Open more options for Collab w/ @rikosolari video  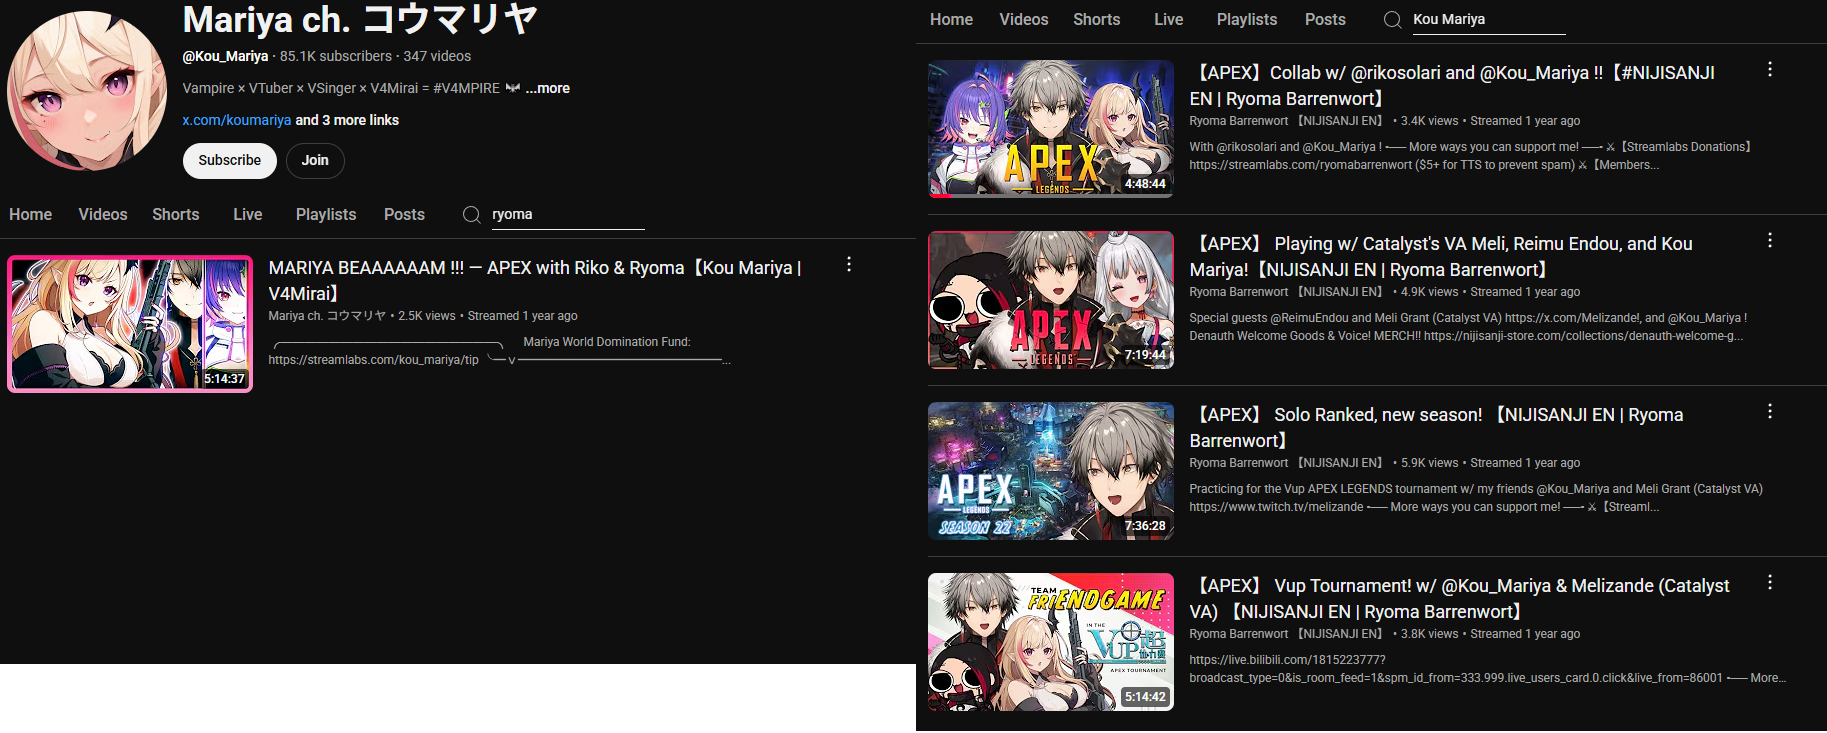1770,69
